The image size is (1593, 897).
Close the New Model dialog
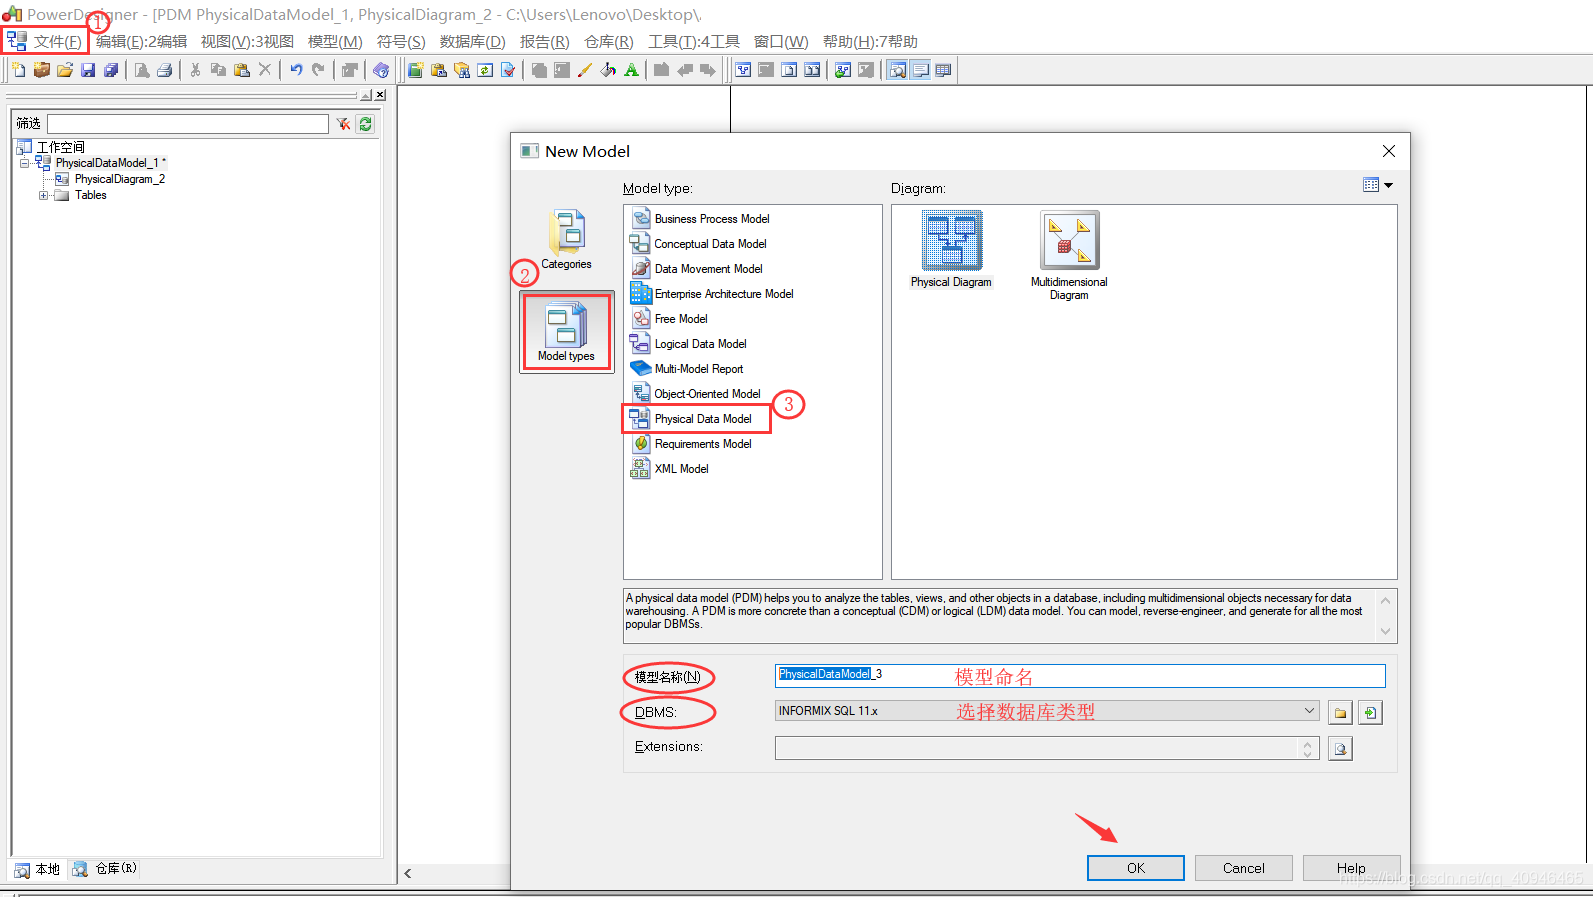[1388, 151]
